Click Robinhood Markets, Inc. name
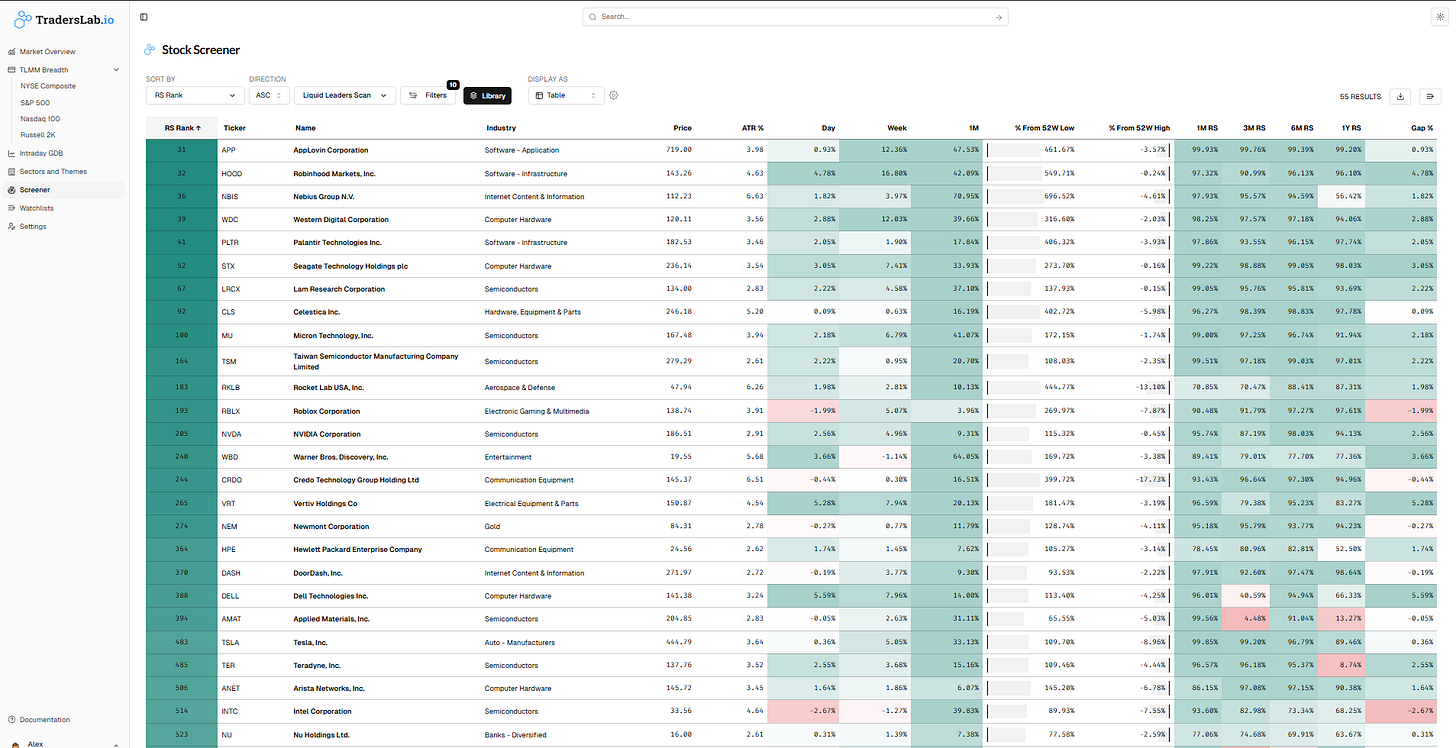1456x748 pixels. (x=334, y=173)
